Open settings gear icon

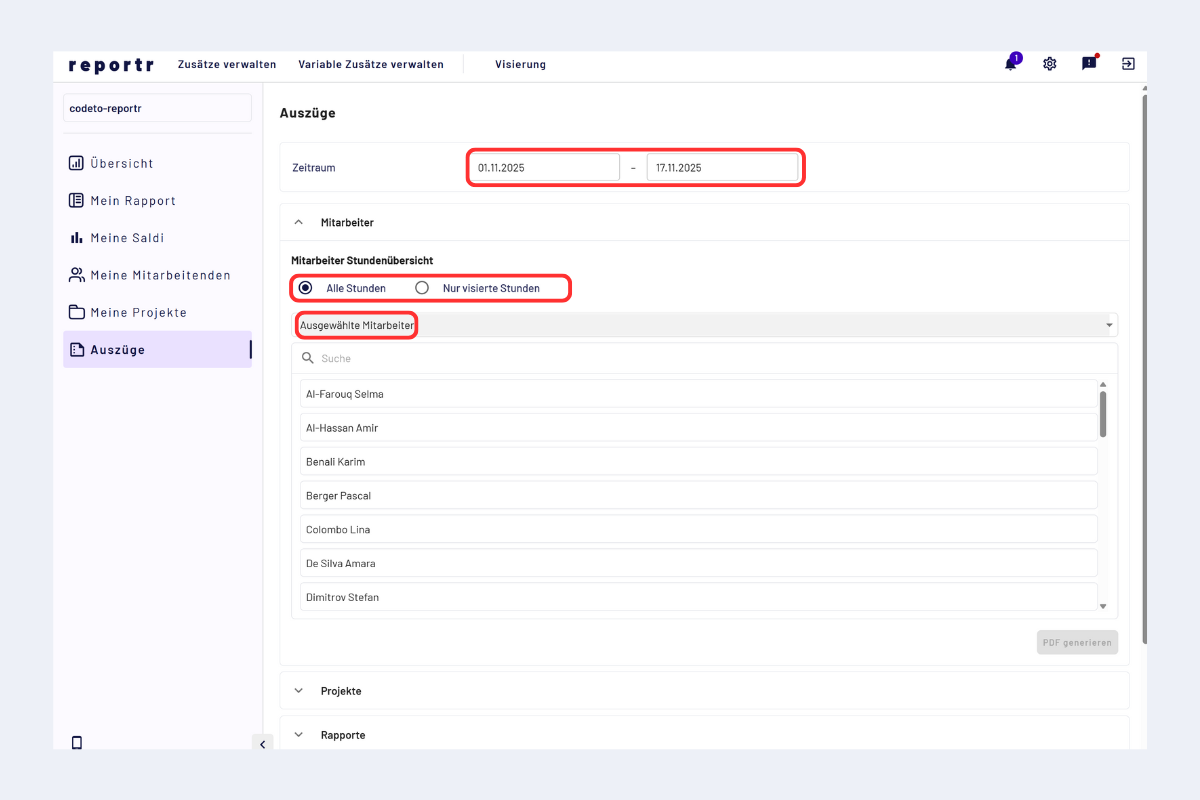point(1049,64)
